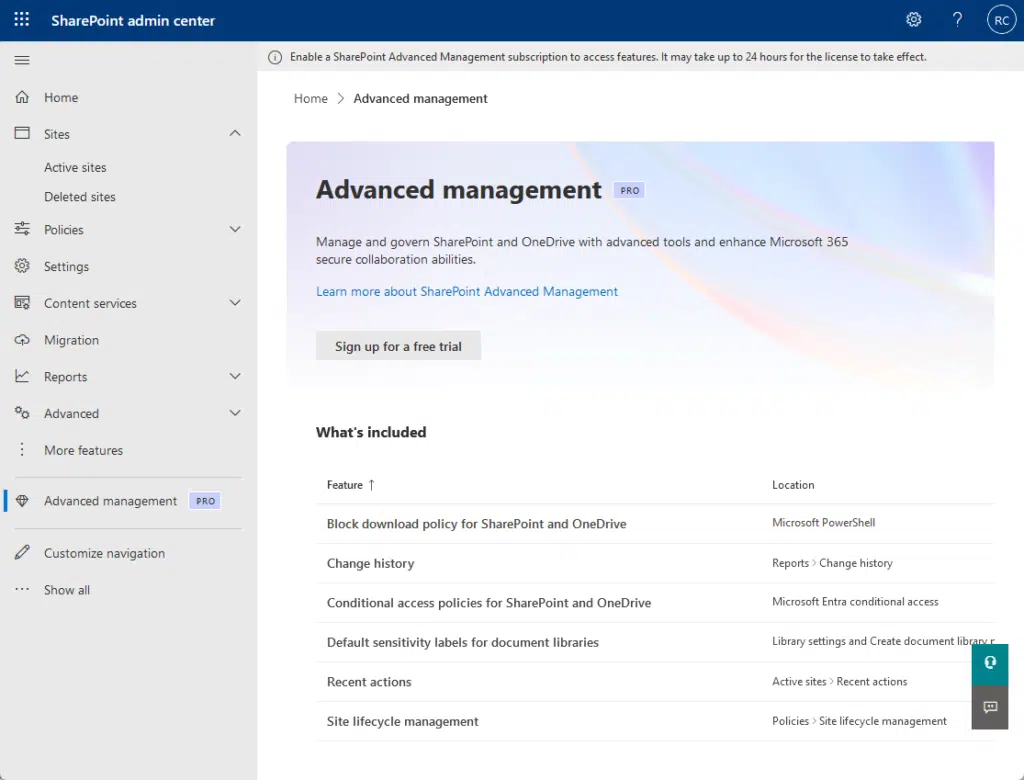Select the Home icon in the sidebar

tap(22, 97)
